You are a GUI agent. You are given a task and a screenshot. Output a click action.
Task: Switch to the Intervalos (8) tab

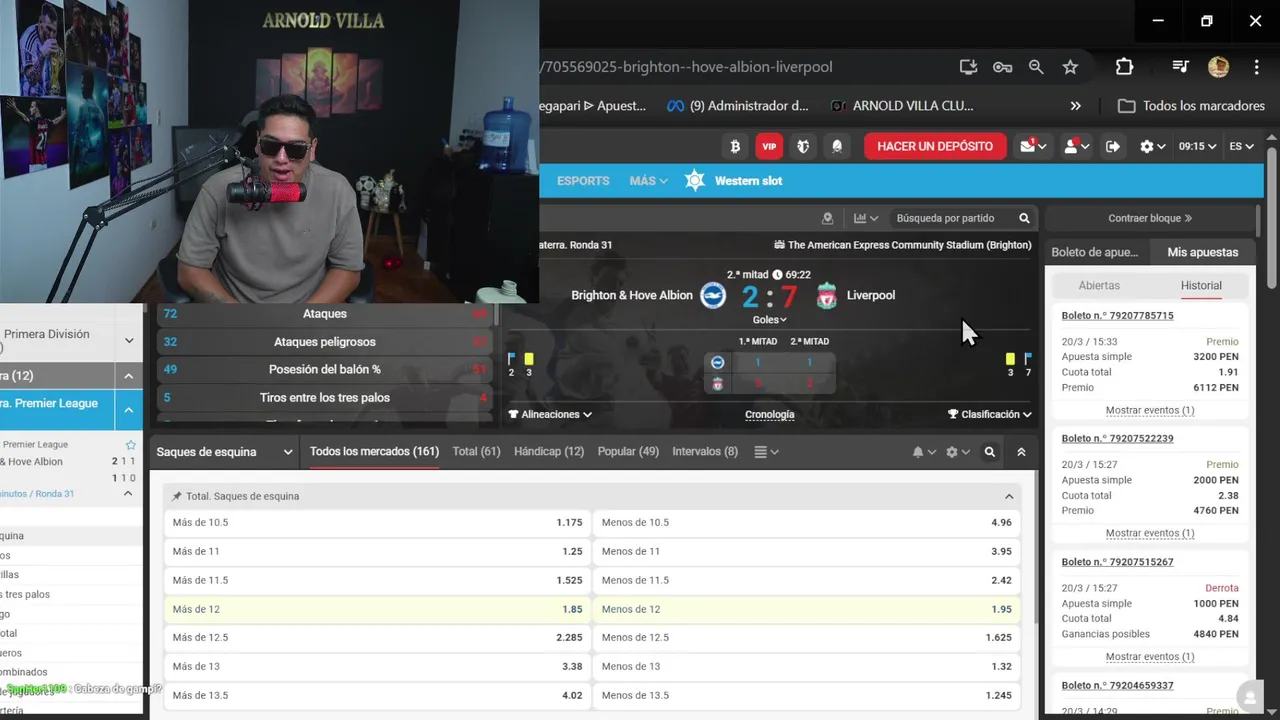(705, 452)
